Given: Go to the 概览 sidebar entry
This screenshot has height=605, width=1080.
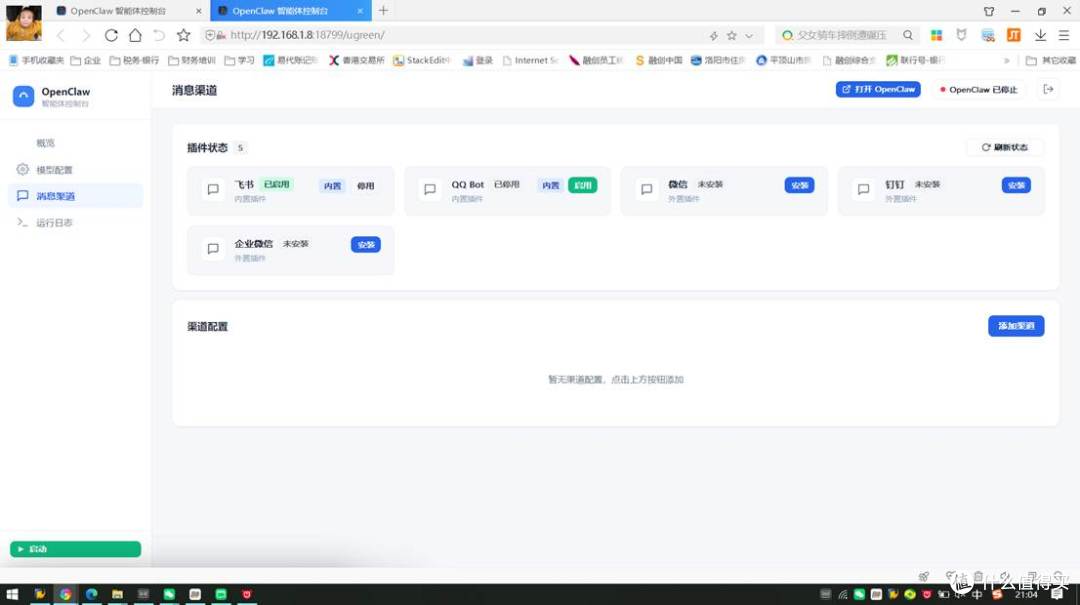Looking at the screenshot, I should click(45, 143).
